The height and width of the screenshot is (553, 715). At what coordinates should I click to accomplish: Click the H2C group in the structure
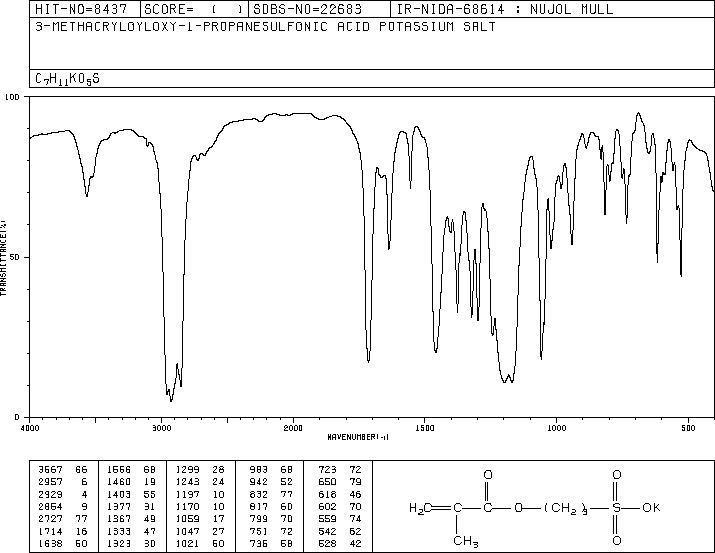[x=420, y=508]
